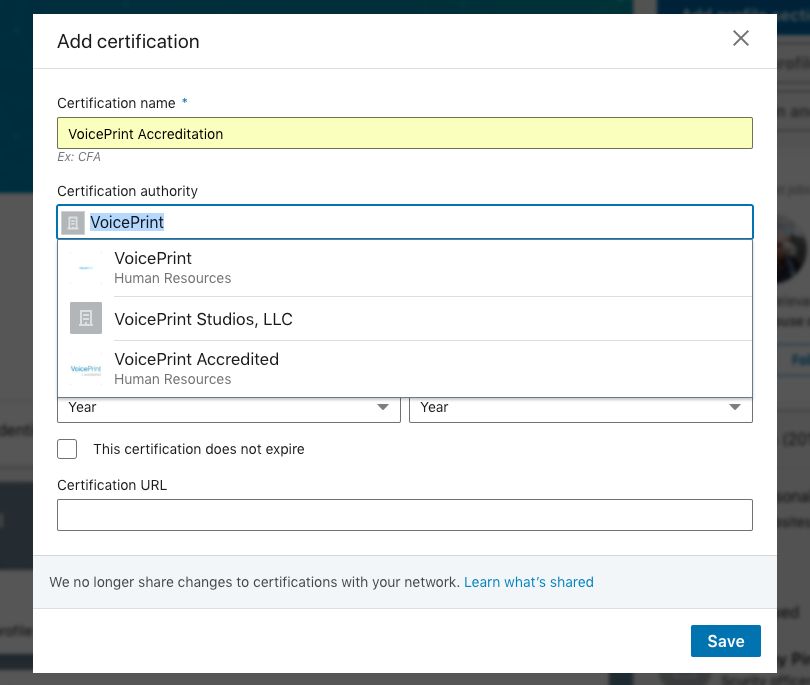Click the Certification authority input field
Screen dimensions: 810x685
(404, 222)
